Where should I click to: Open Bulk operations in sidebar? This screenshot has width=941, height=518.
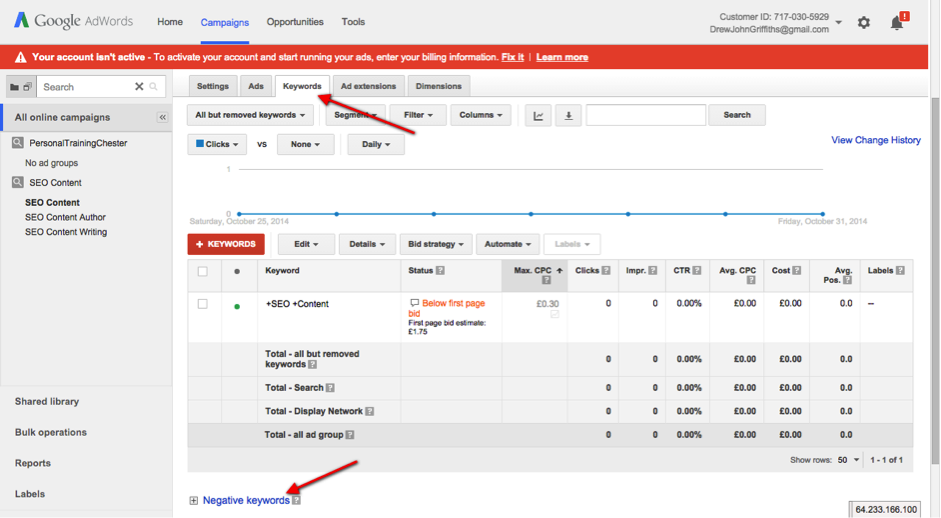(51, 432)
